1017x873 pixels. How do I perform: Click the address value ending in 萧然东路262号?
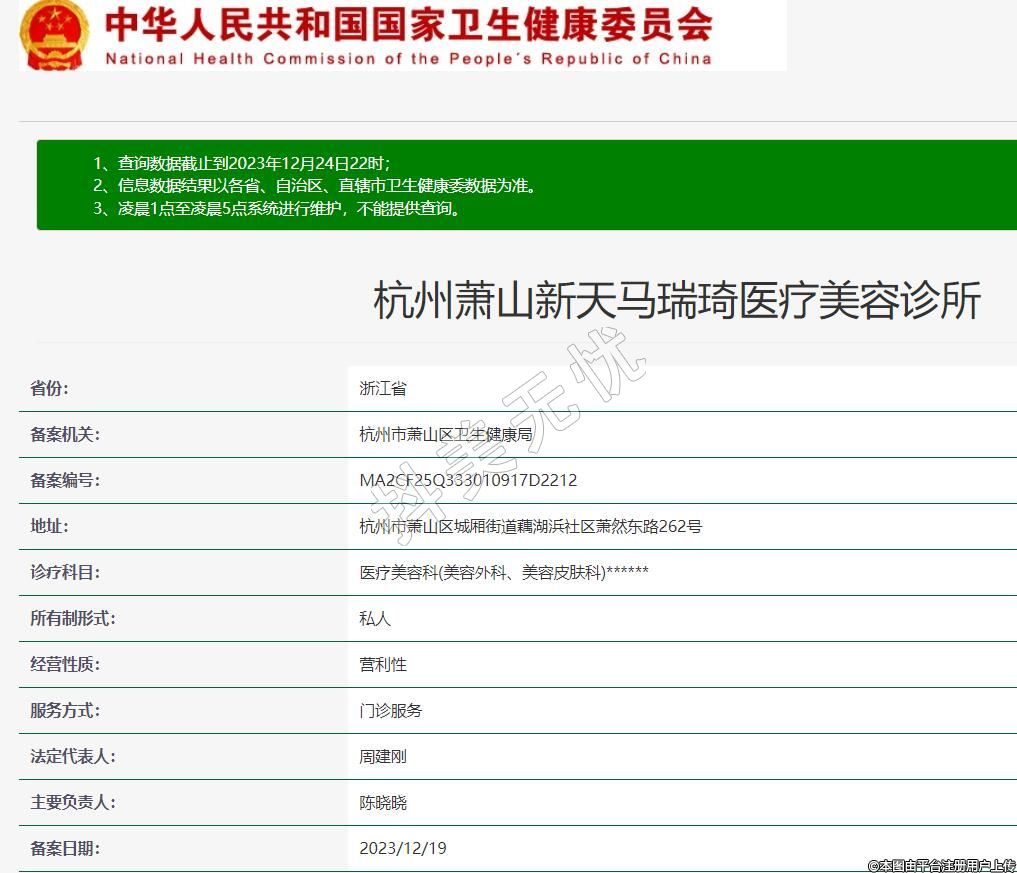[530, 527]
